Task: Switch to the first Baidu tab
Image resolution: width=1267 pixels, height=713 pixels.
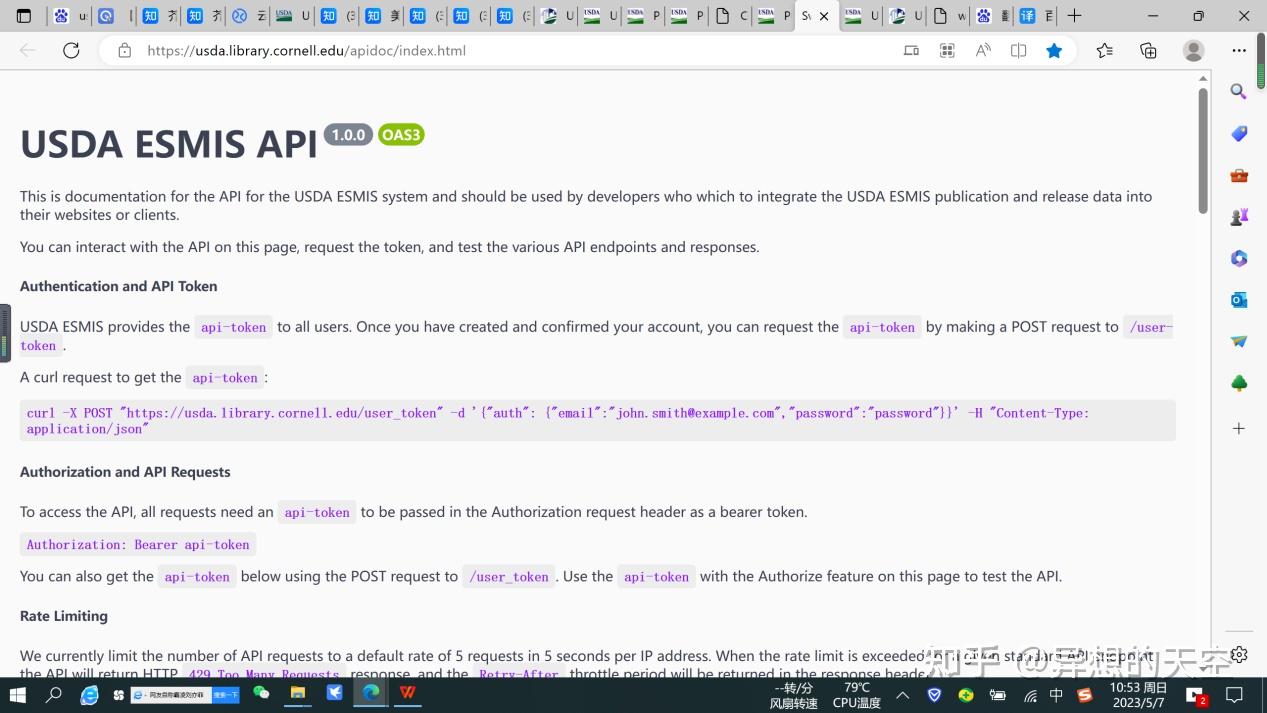Action: point(71,16)
